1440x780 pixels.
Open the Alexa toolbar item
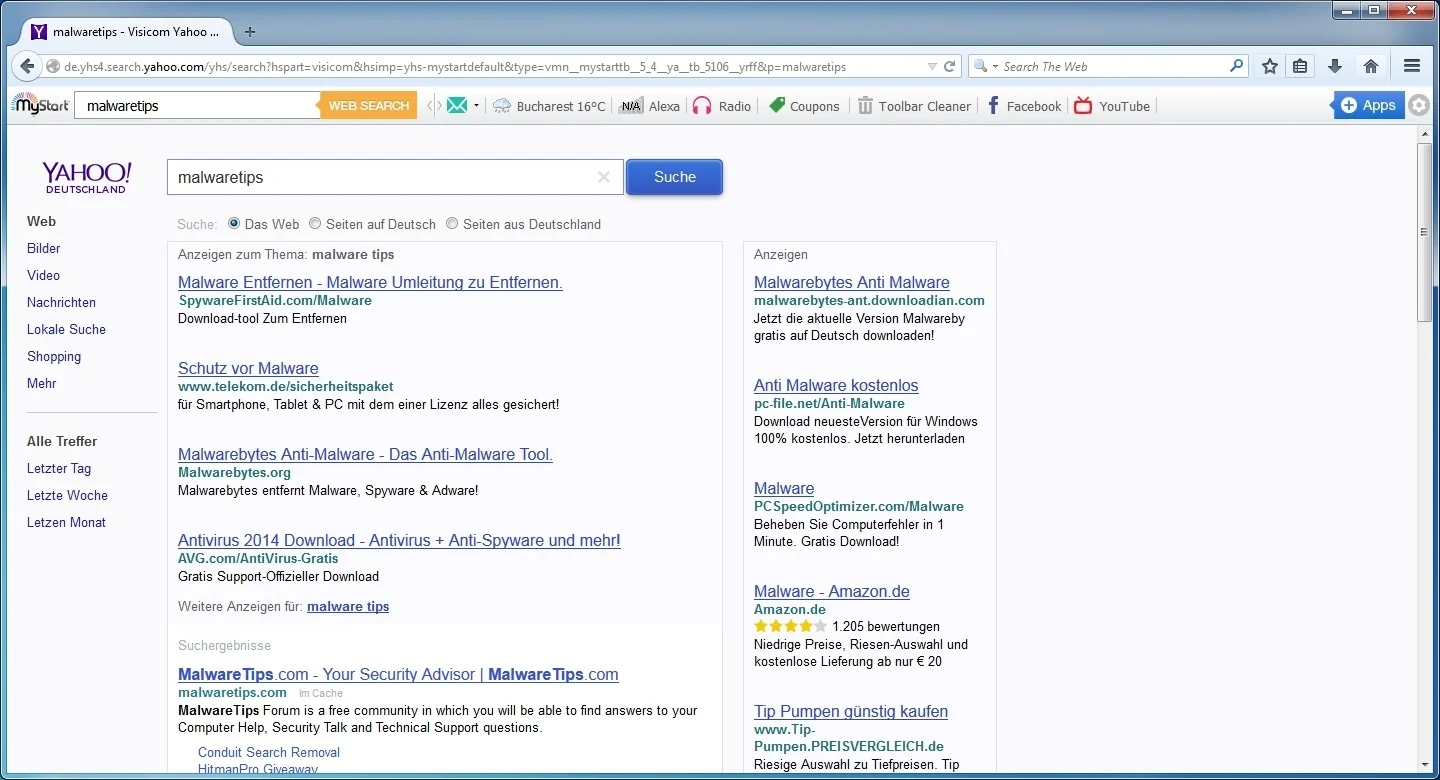(649, 106)
